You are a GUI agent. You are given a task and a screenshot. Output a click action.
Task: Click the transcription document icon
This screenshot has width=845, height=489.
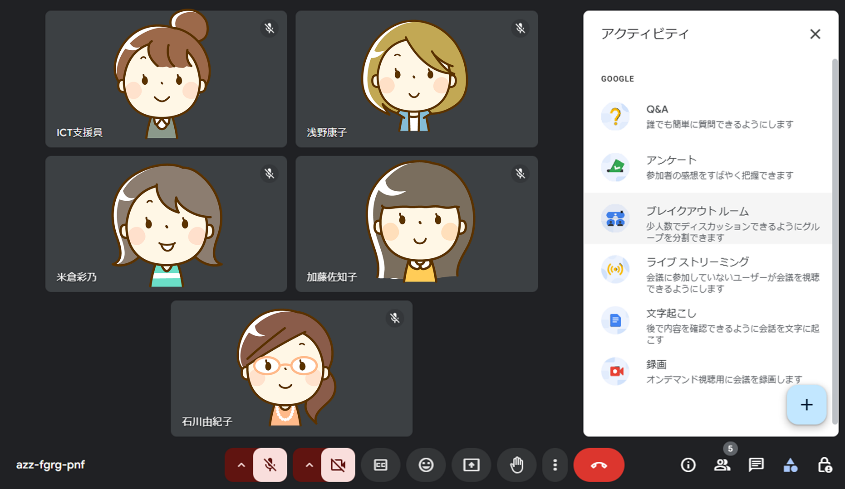[615, 320]
